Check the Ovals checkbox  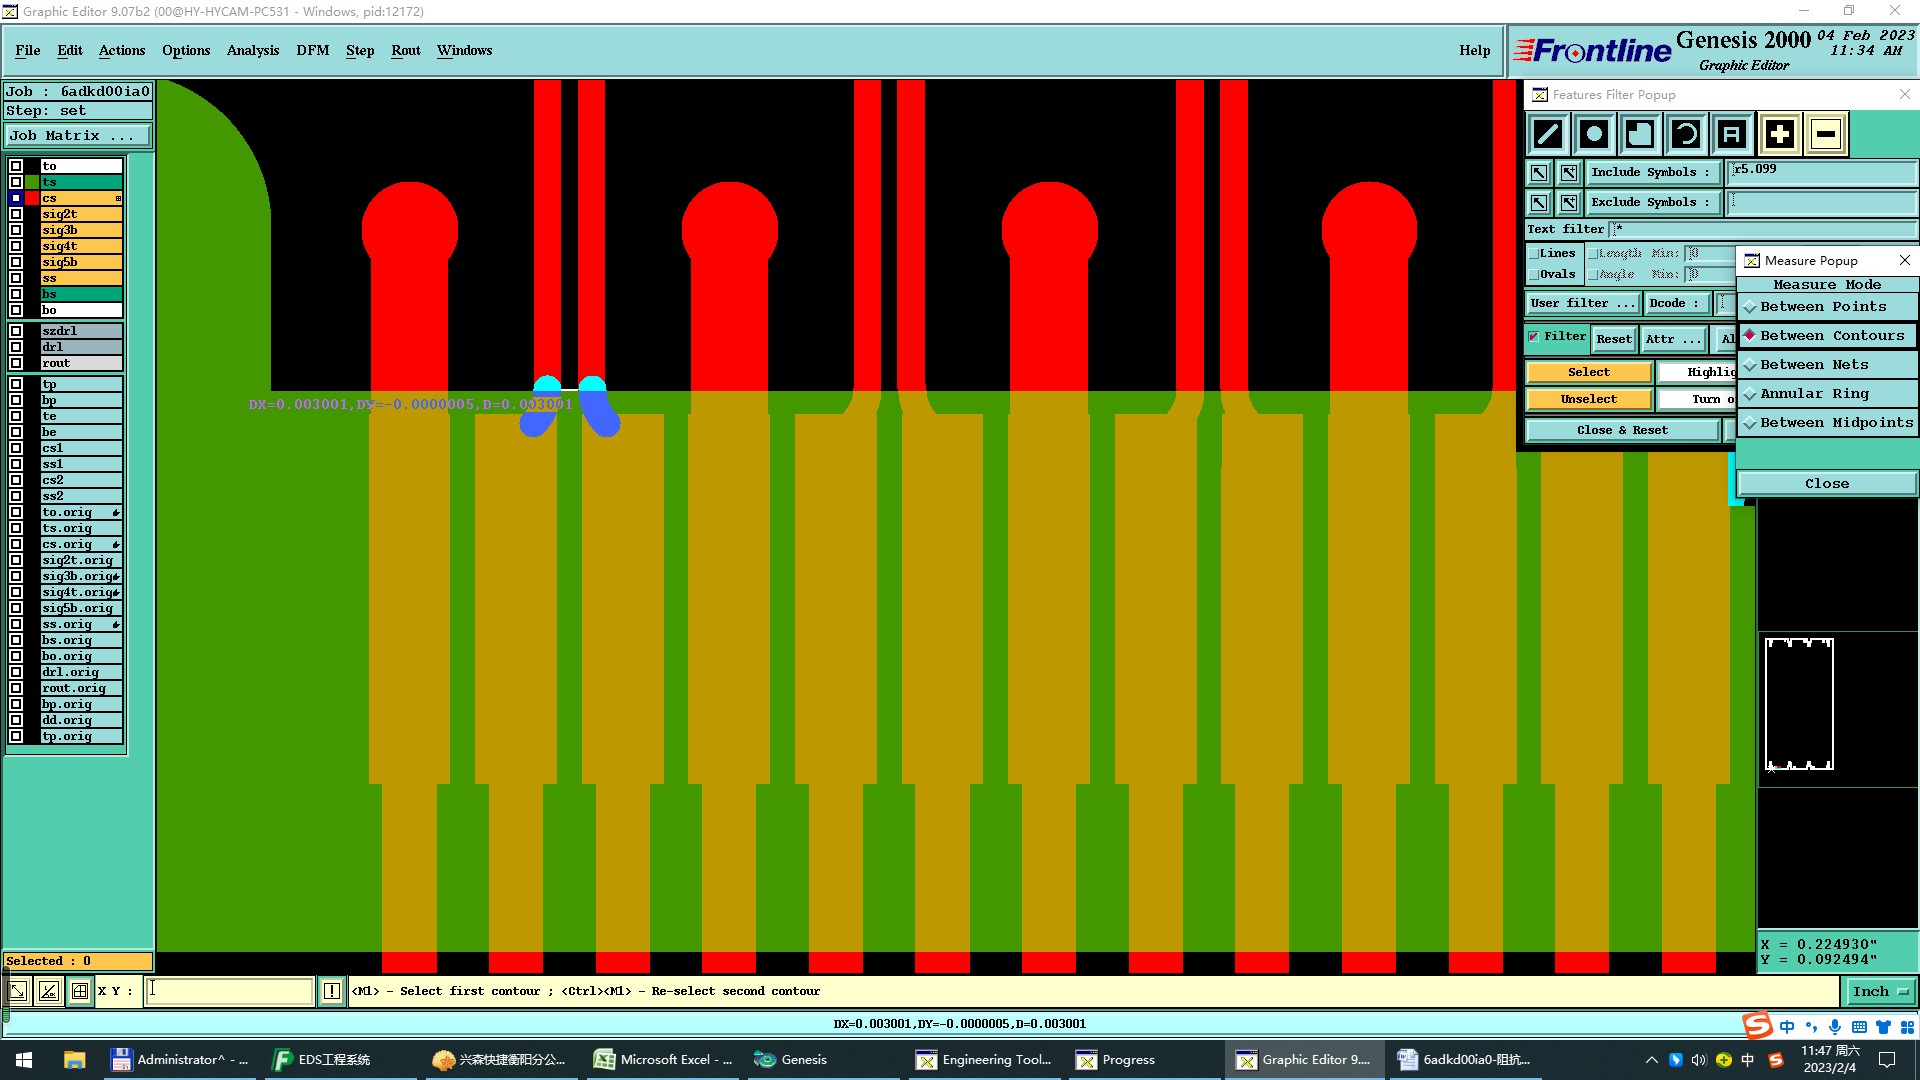[1534, 275]
